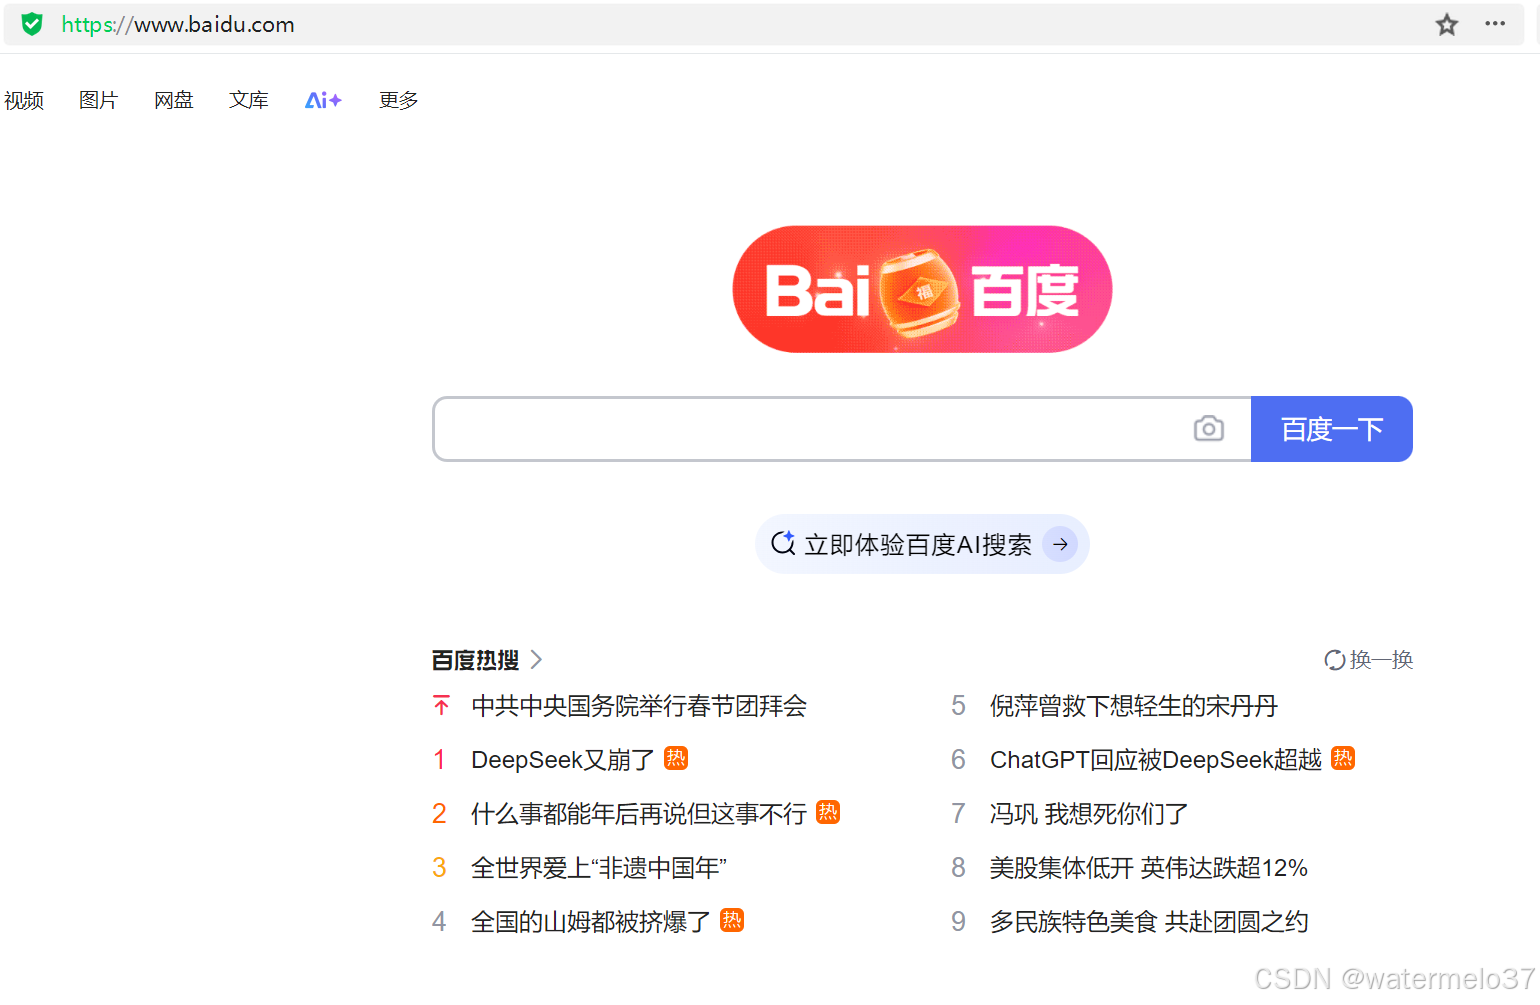Open the 百度热搜 heading link

(475, 660)
